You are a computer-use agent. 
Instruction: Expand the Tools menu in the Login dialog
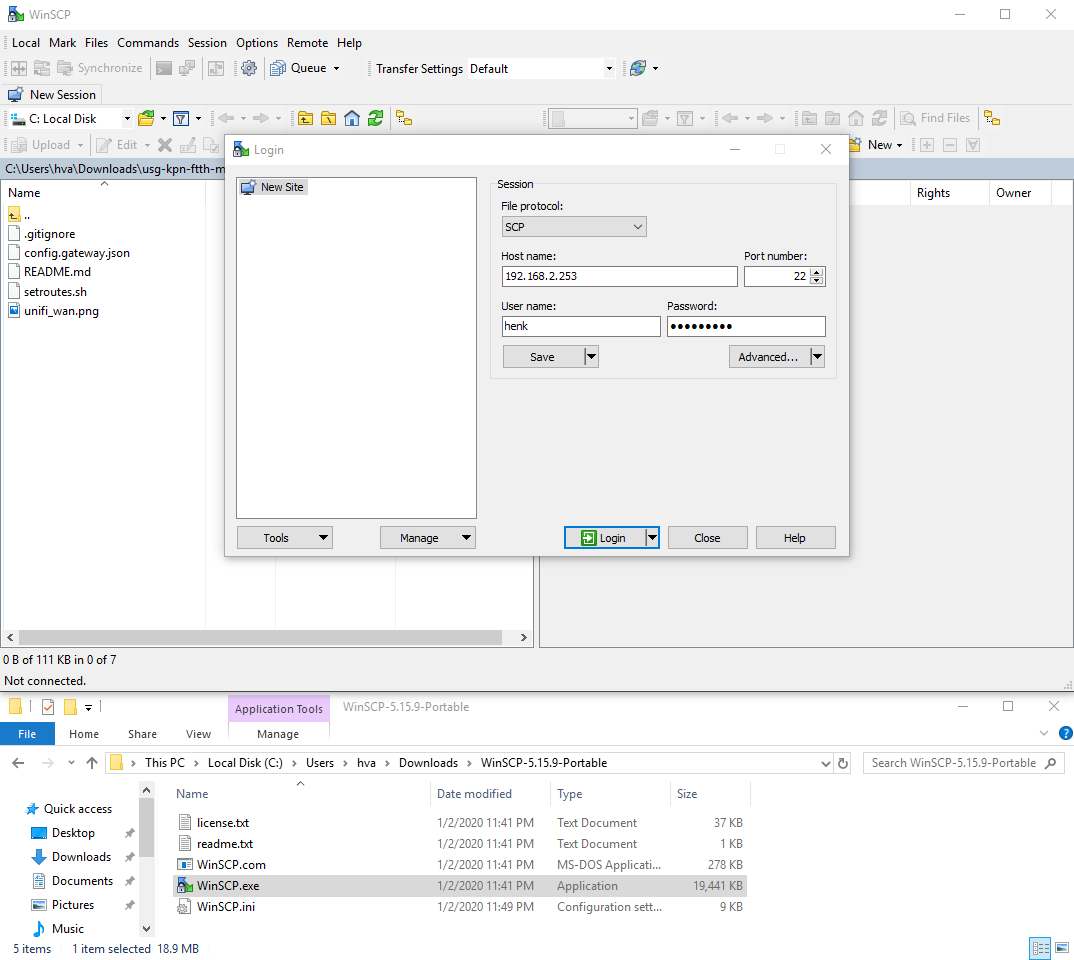coord(284,537)
